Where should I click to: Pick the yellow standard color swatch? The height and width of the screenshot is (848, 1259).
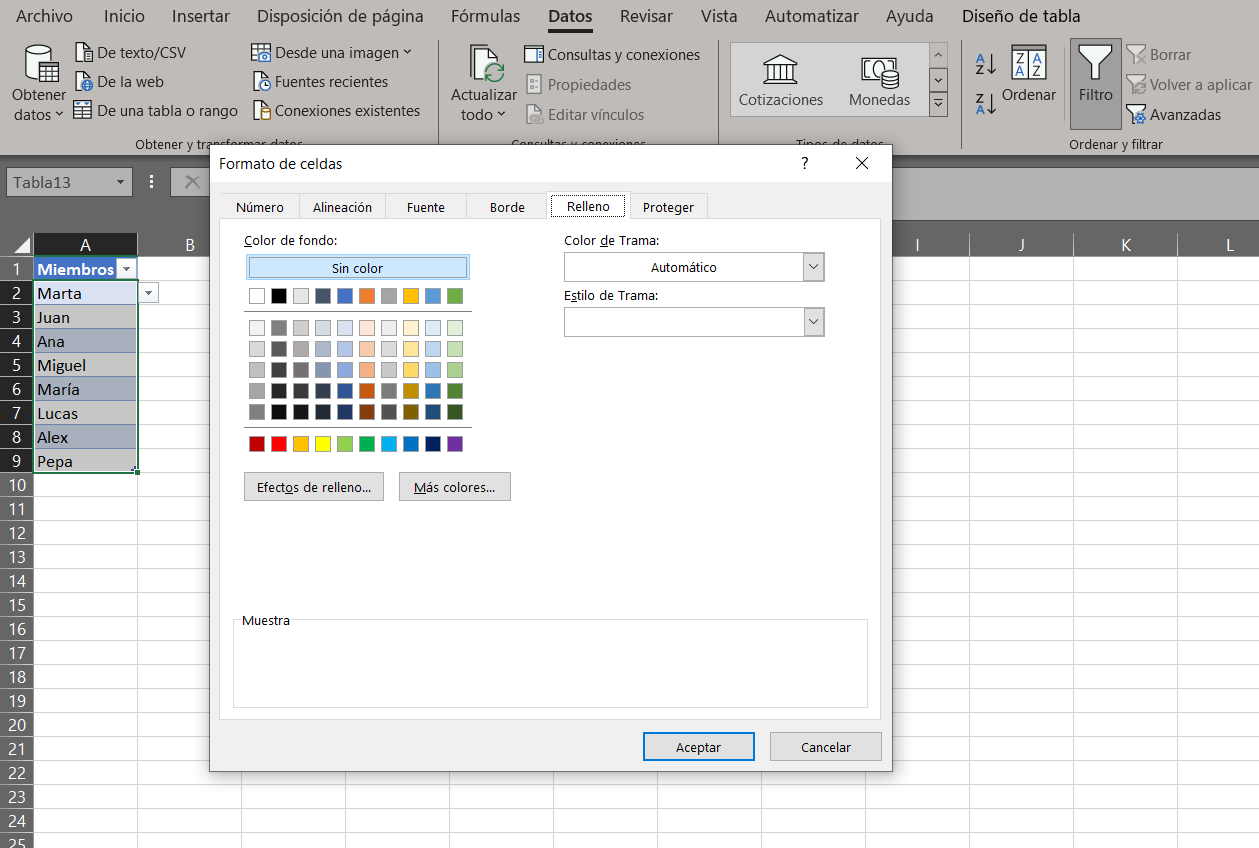pos(323,444)
